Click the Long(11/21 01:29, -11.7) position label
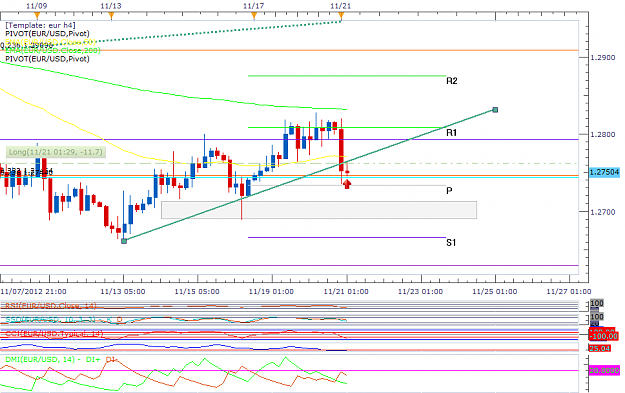 pos(56,152)
